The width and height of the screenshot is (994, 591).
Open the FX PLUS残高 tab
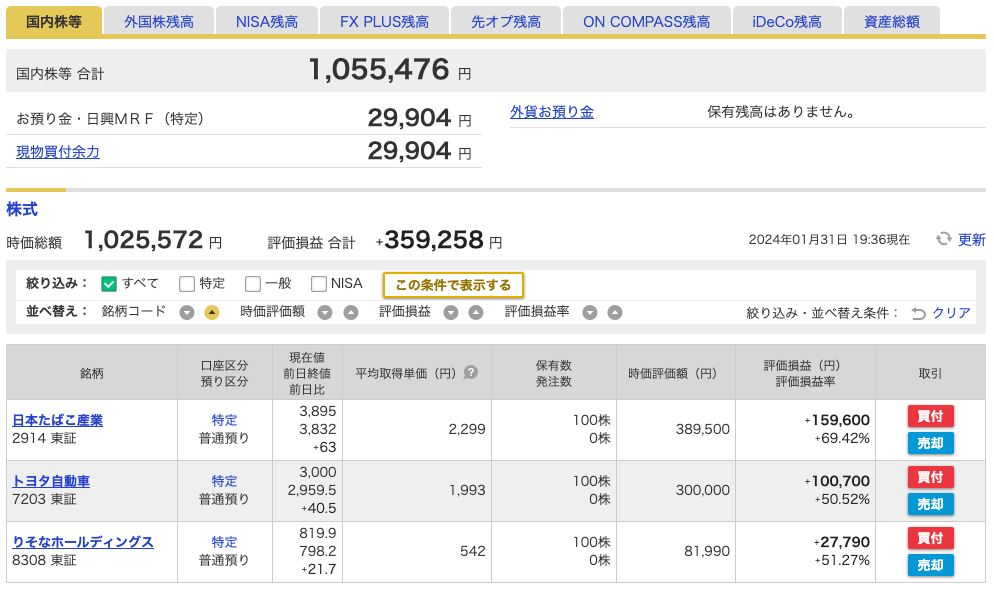[x=384, y=22]
